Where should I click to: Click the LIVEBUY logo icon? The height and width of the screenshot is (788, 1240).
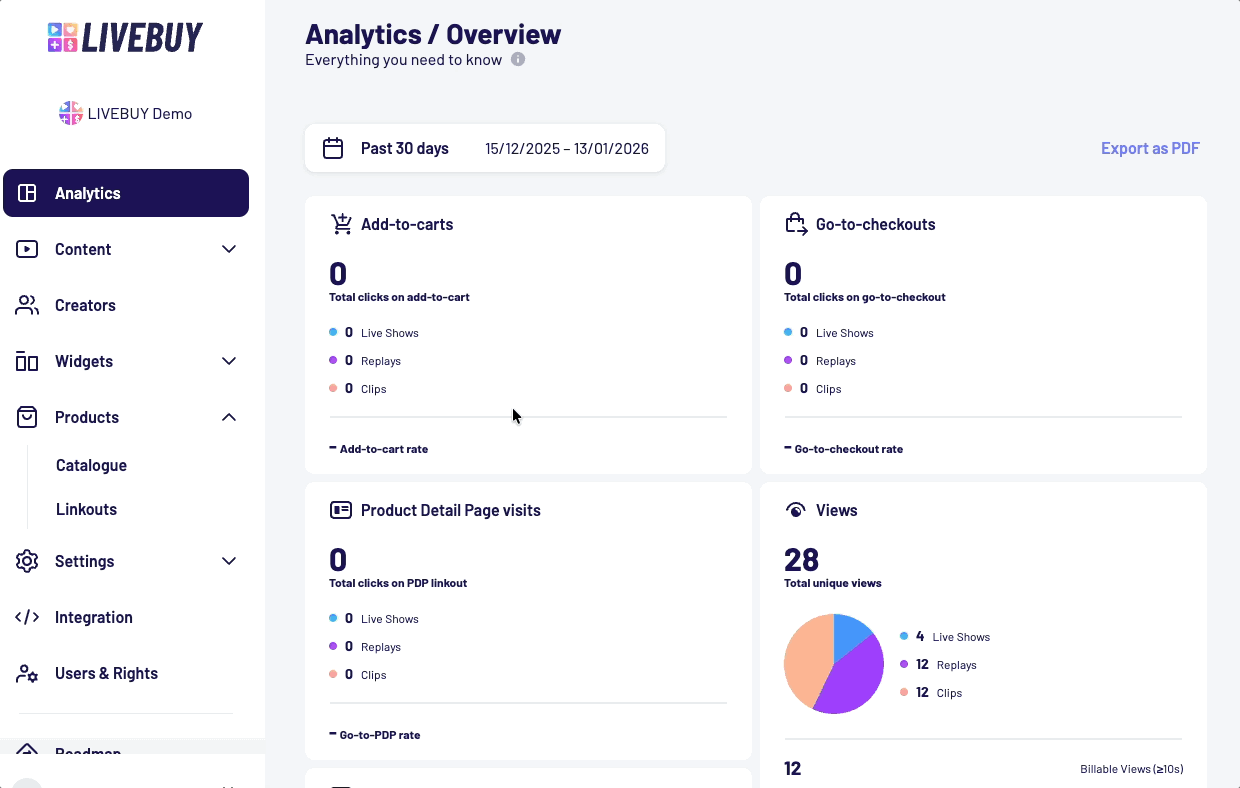click(x=63, y=38)
